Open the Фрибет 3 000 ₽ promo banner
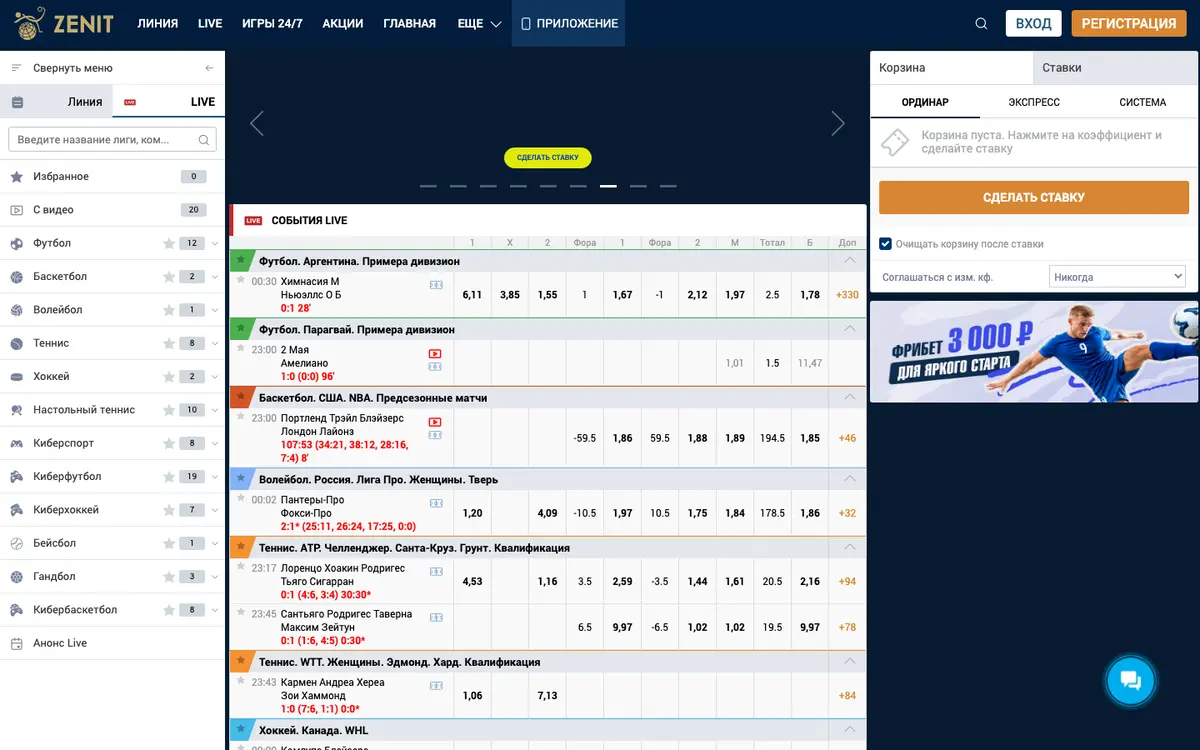The image size is (1200, 750). point(1034,352)
